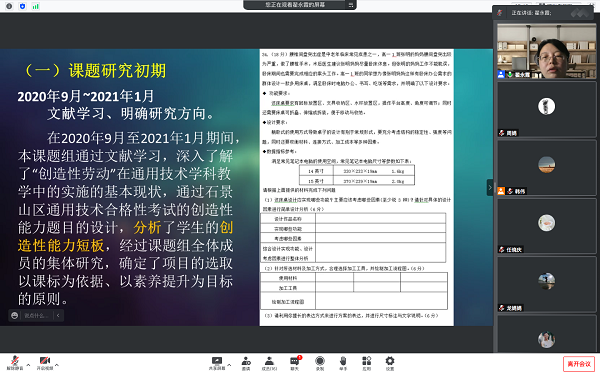Open the invite participants icon
The width and height of the screenshot is (600, 375).
point(246,363)
